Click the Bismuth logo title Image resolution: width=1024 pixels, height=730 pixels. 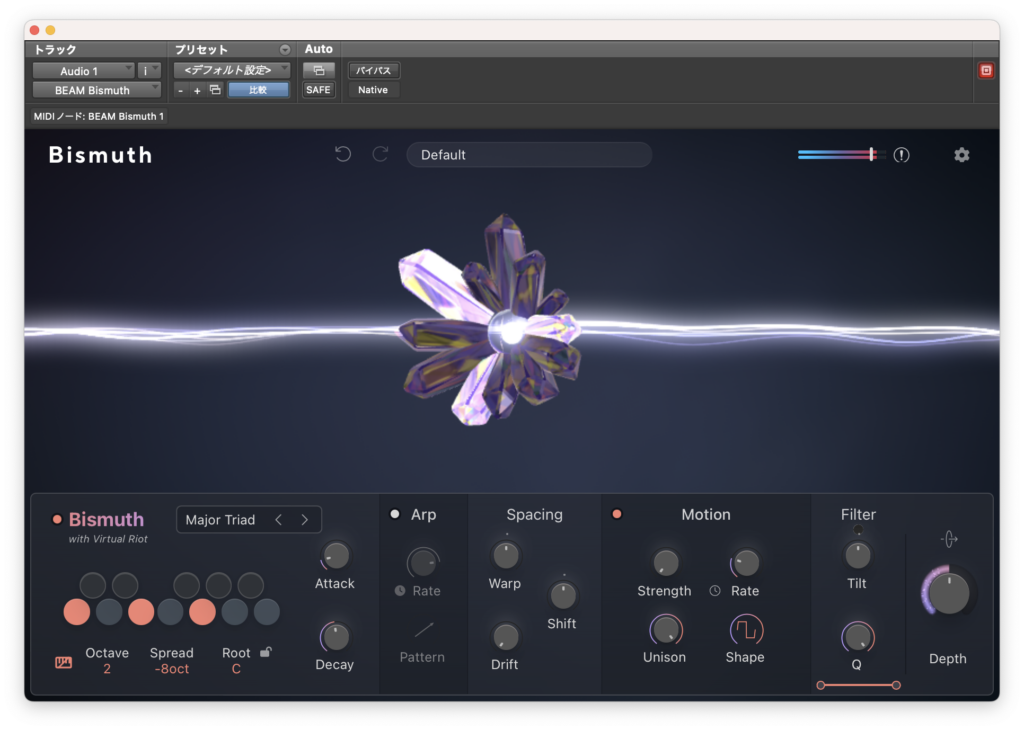(x=101, y=155)
